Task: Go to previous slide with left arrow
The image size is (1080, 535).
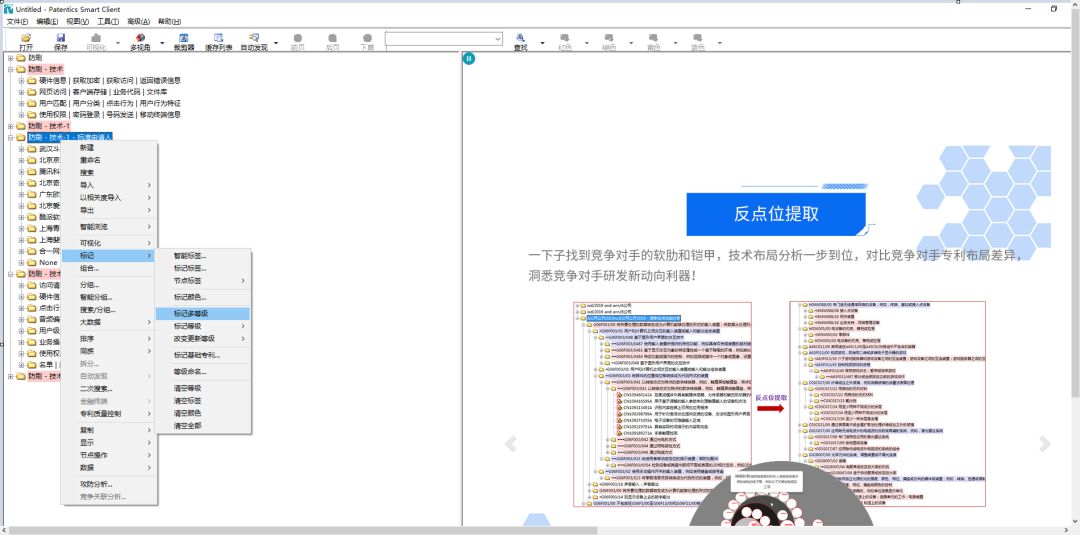Action: [x=510, y=444]
